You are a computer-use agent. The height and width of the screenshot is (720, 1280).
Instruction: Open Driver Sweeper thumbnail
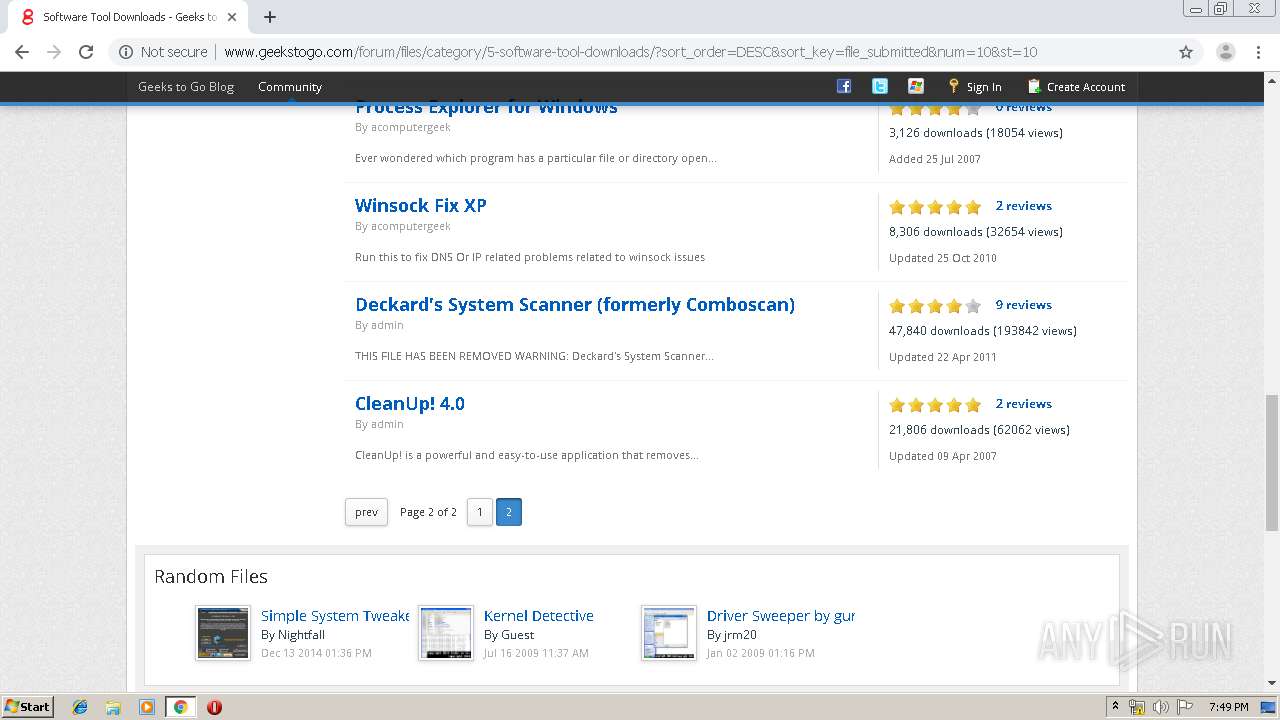pyautogui.click(x=669, y=633)
